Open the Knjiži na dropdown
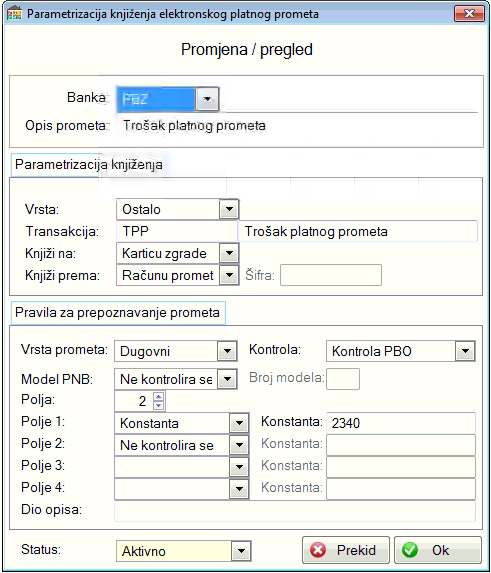This screenshot has width=491, height=573. [x=229, y=253]
